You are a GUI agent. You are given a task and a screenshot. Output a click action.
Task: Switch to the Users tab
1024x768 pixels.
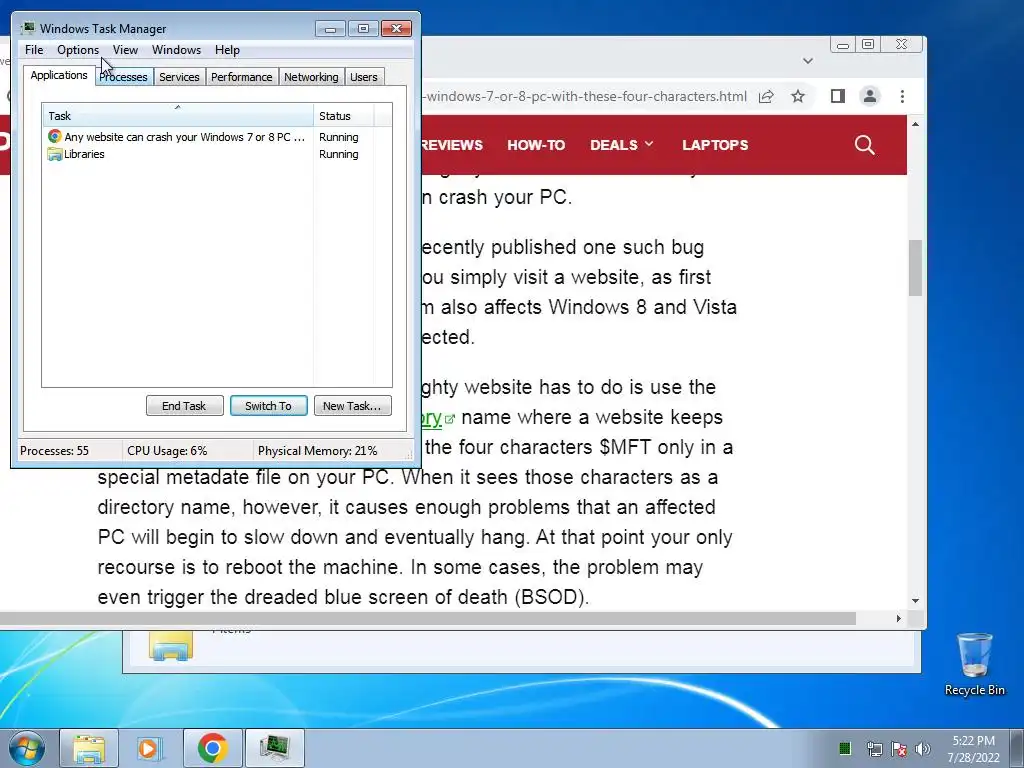[x=364, y=77]
